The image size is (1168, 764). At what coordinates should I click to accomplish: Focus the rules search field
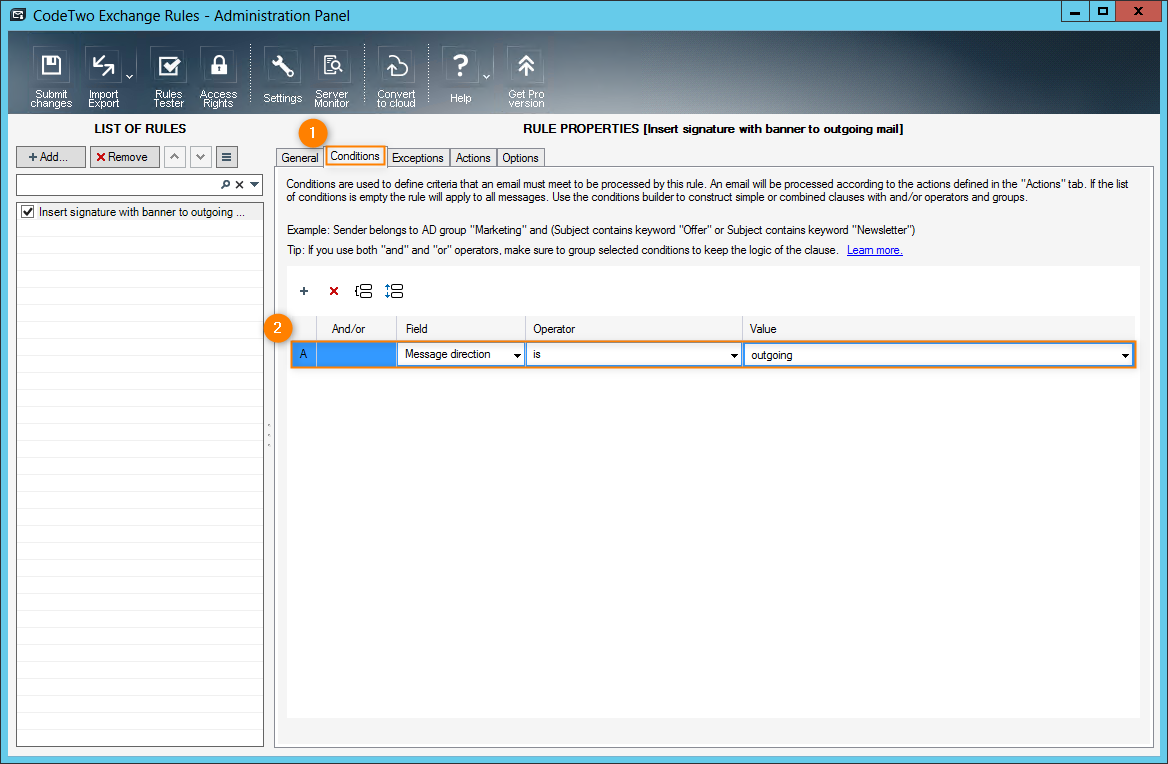click(x=118, y=185)
